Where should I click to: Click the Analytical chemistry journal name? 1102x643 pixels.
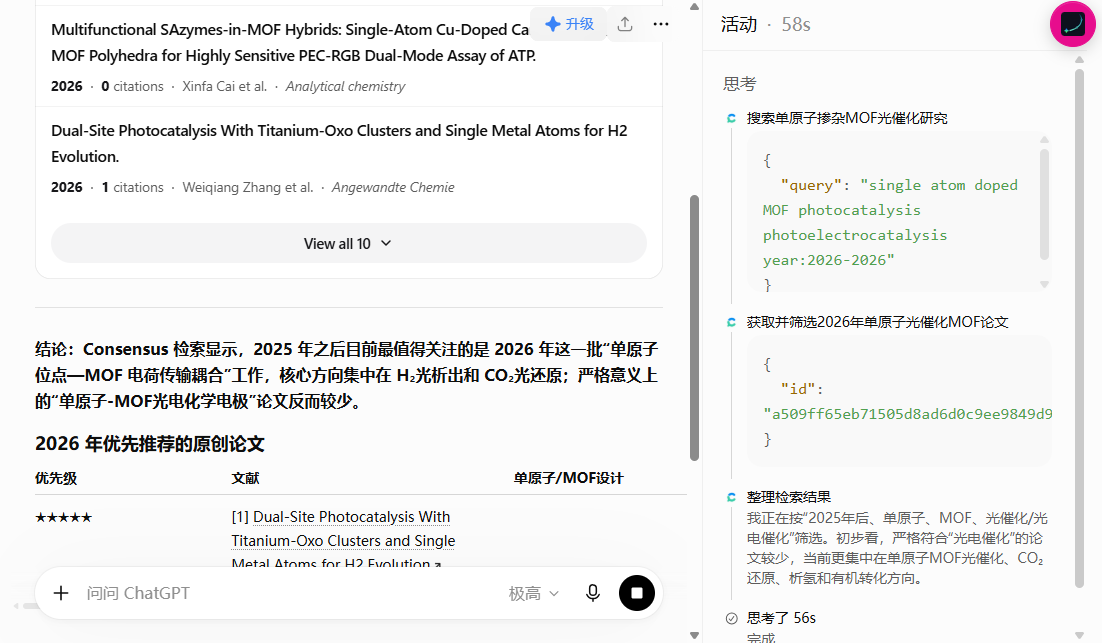[345, 86]
